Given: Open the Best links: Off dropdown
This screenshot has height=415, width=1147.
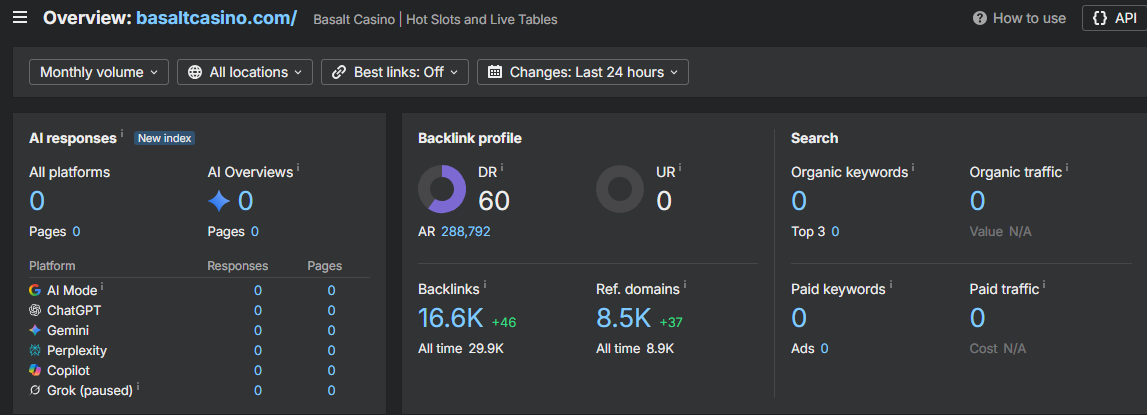Looking at the screenshot, I should click(395, 72).
